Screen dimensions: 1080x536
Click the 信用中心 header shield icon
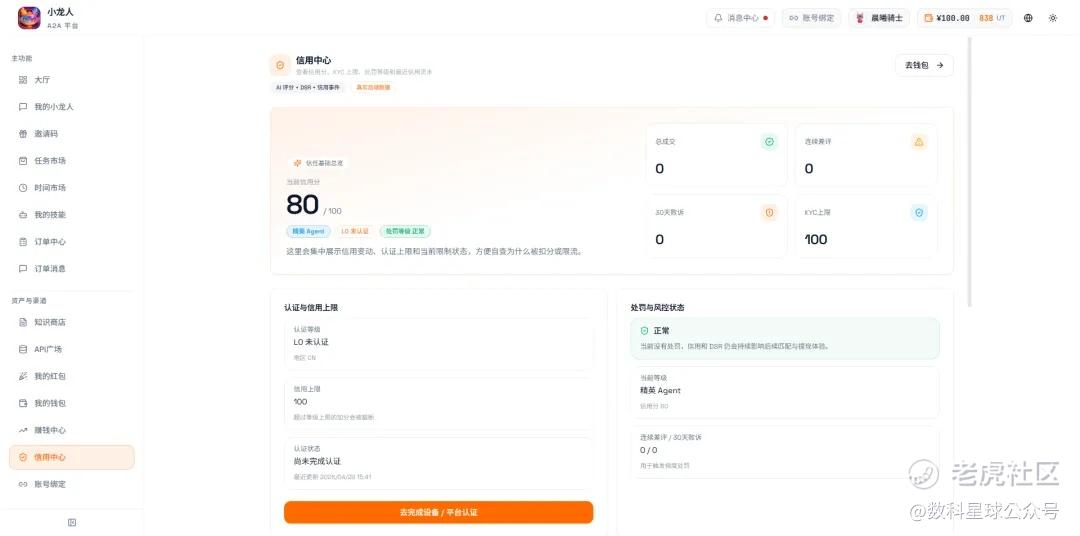click(280, 65)
